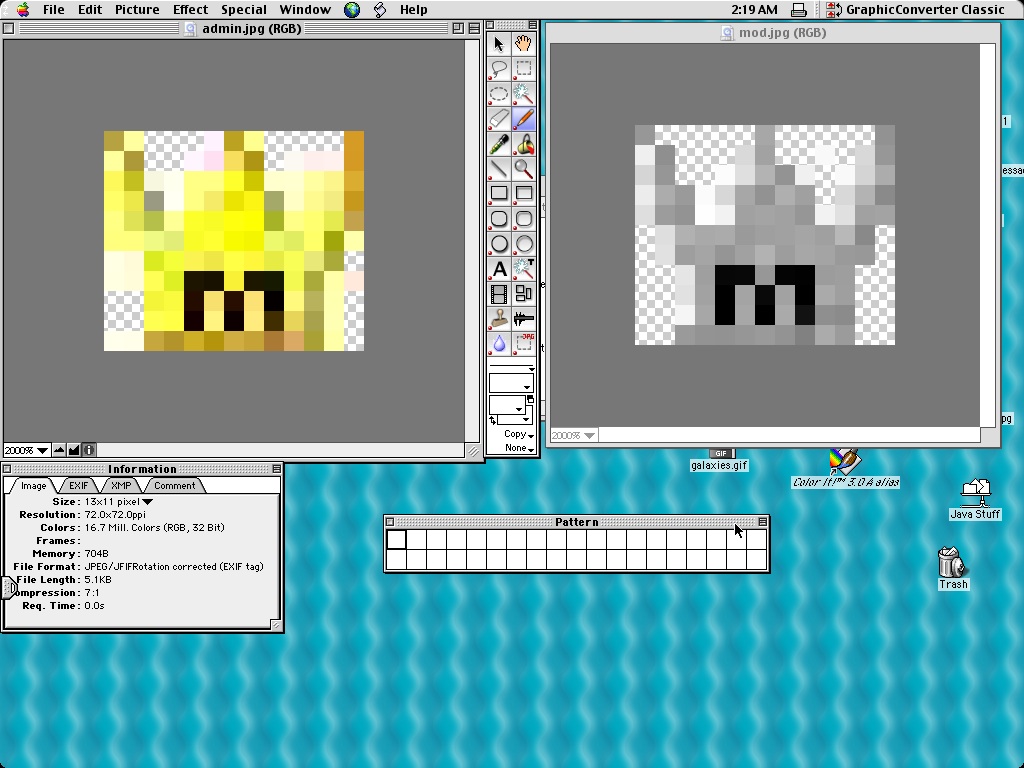This screenshot has width=1024, height=768.
Task: Open the Effect menu
Action: 190,10
